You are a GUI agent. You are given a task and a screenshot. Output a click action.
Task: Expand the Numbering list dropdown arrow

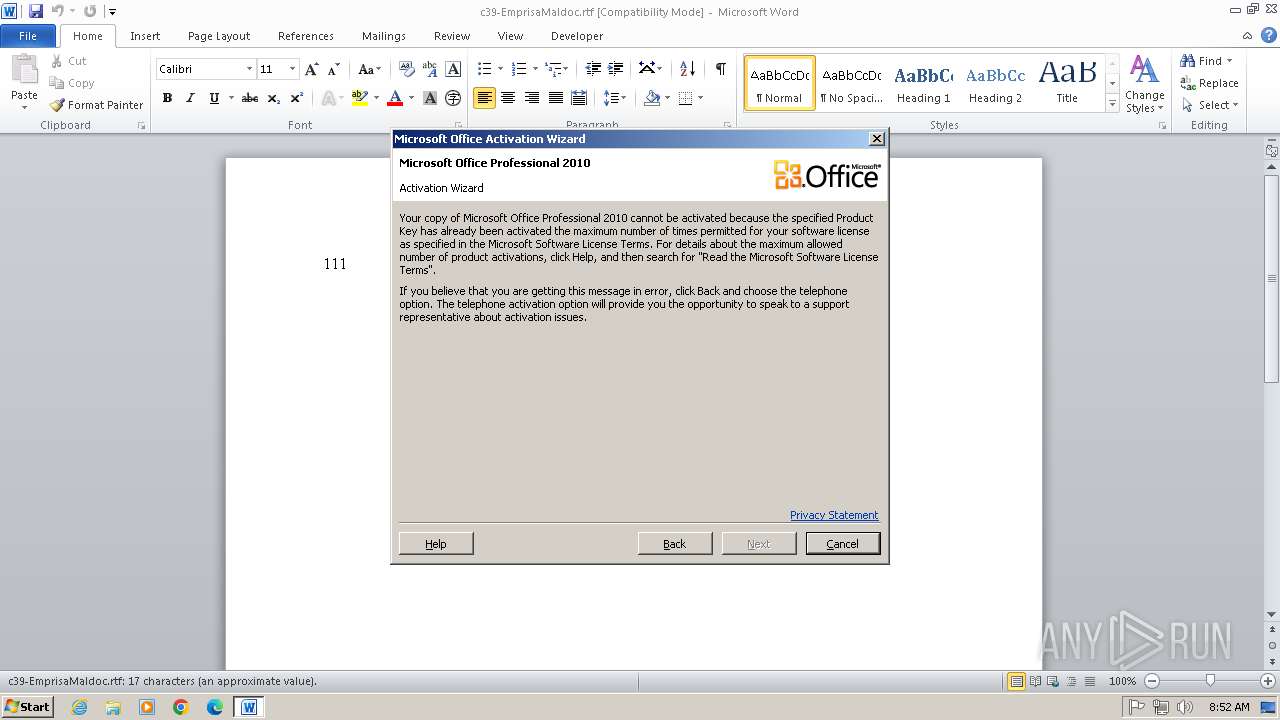[x=535, y=69]
